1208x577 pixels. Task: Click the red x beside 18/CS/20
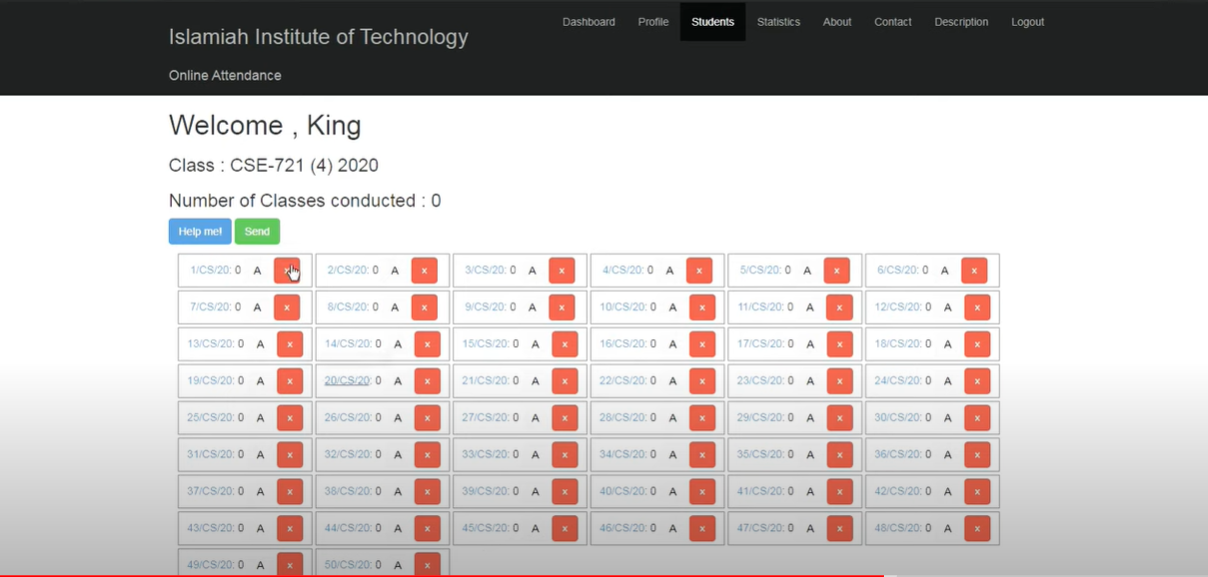pyautogui.click(x=976, y=344)
